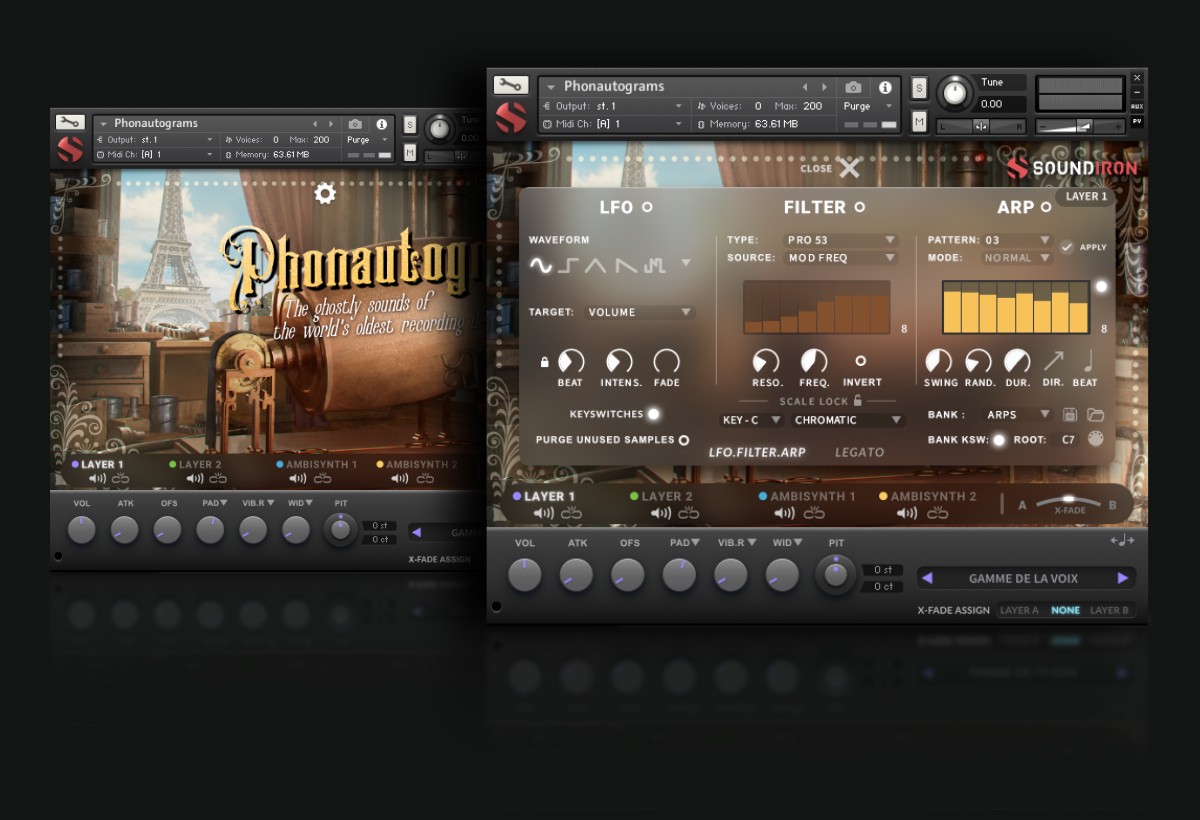Switch to the LFO.FILTER.ARP tab
Viewport: 1200px width, 820px height.
coord(757,452)
